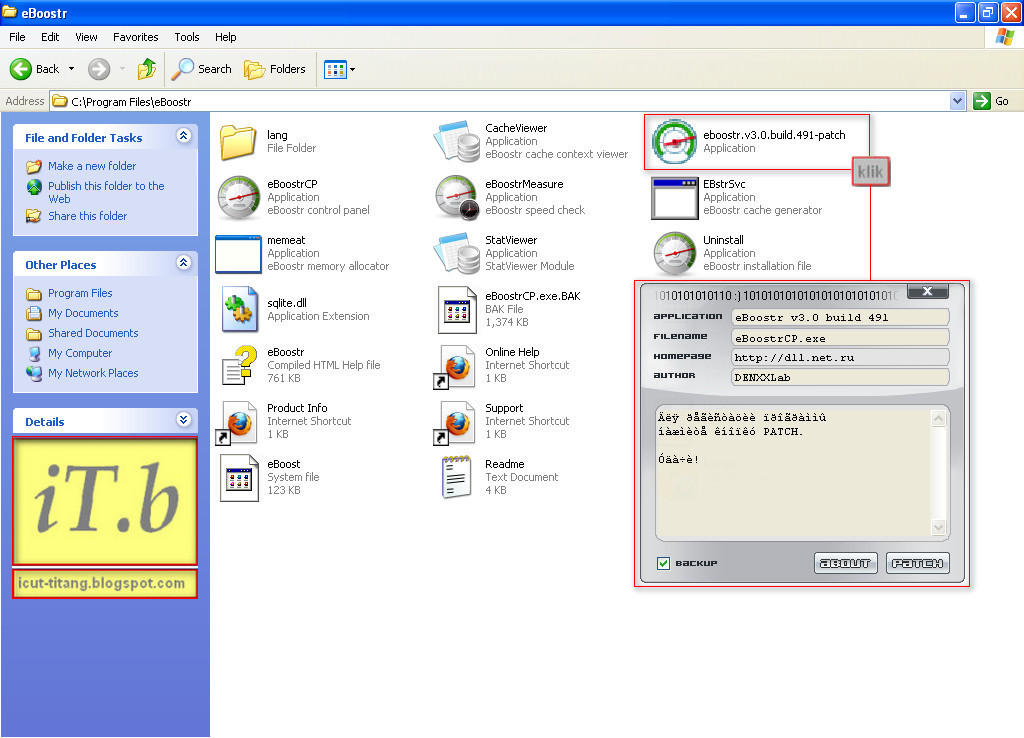This screenshot has height=738, width=1024.
Task: Collapse the Other Places panel
Action: click(184, 263)
